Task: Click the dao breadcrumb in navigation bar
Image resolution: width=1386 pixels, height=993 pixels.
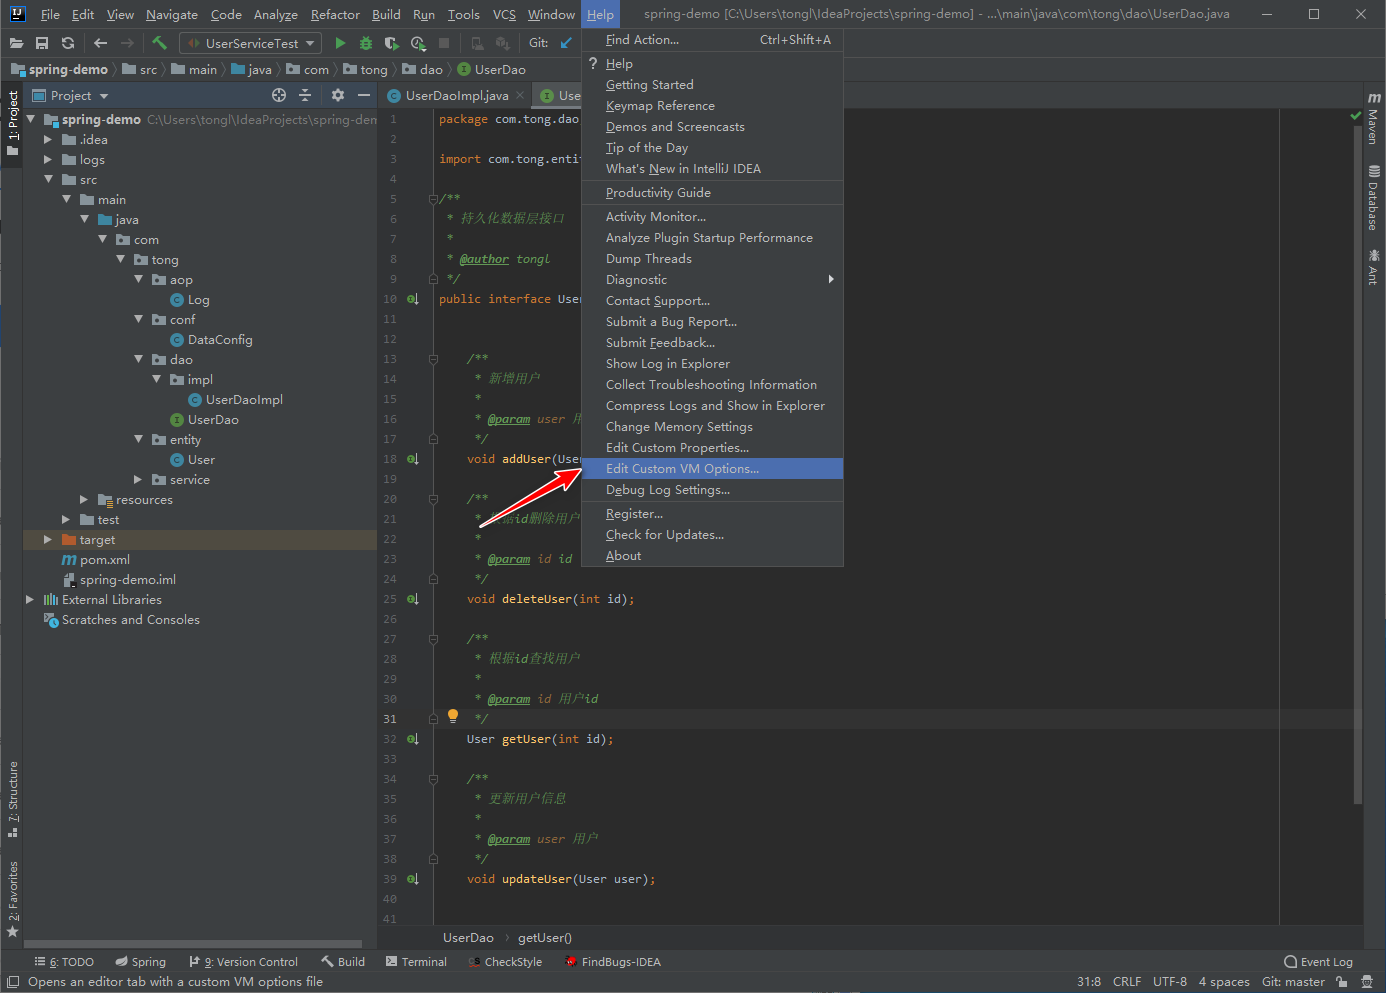Action: [x=423, y=70]
